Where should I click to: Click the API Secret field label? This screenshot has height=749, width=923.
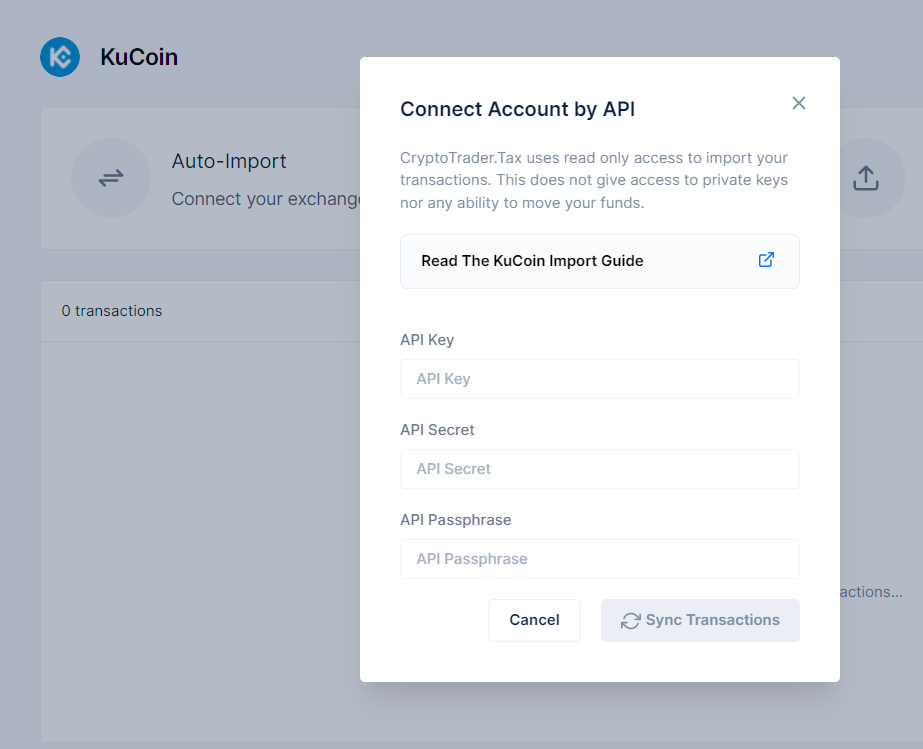pos(437,430)
